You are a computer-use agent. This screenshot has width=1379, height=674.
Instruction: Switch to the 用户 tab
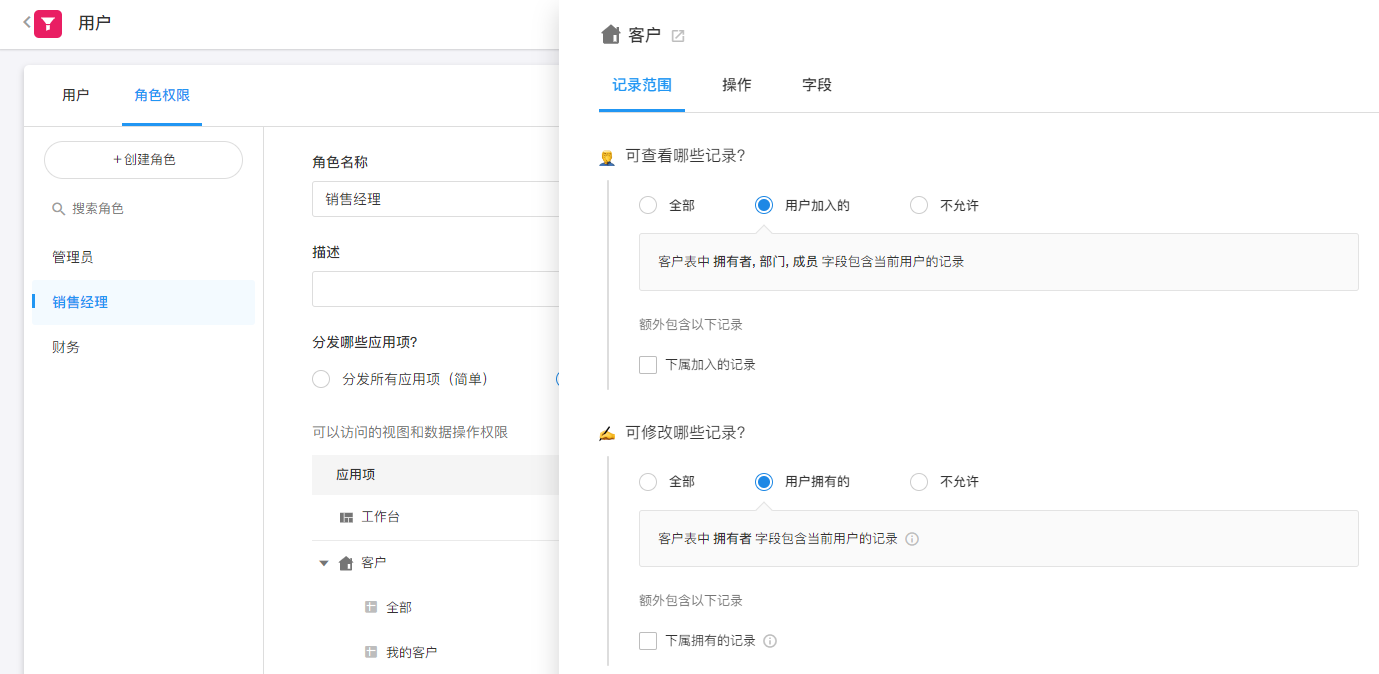(75, 96)
